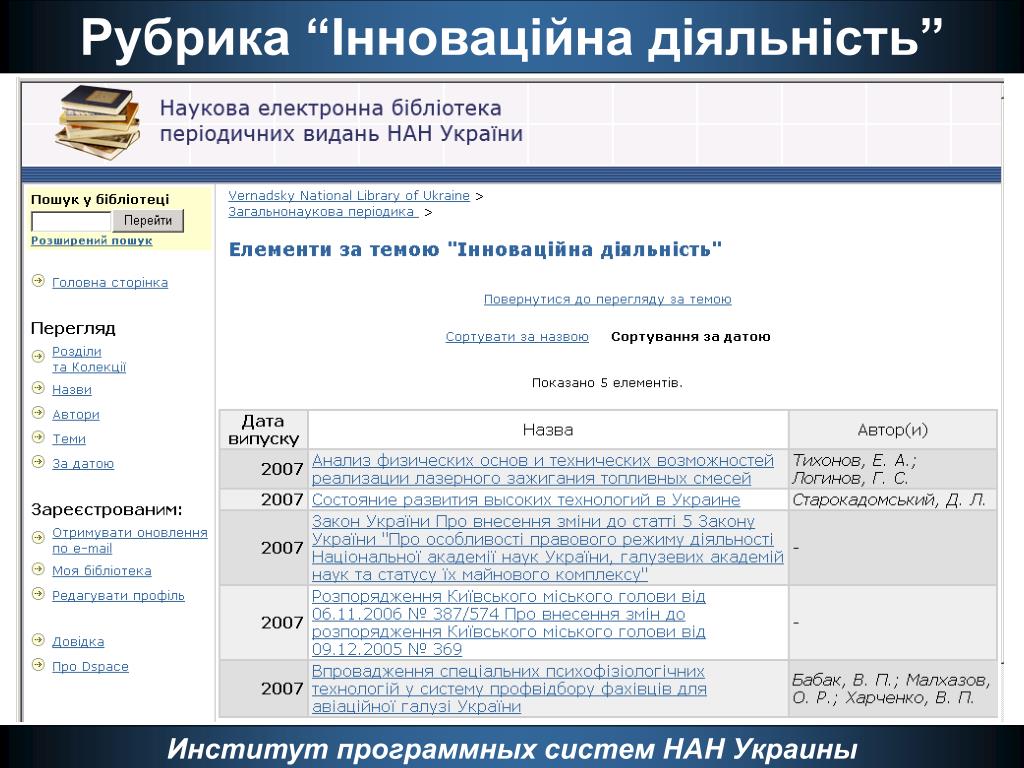Go to Головна сторінка link
Screen dimensions: 1024x768
tap(110, 283)
